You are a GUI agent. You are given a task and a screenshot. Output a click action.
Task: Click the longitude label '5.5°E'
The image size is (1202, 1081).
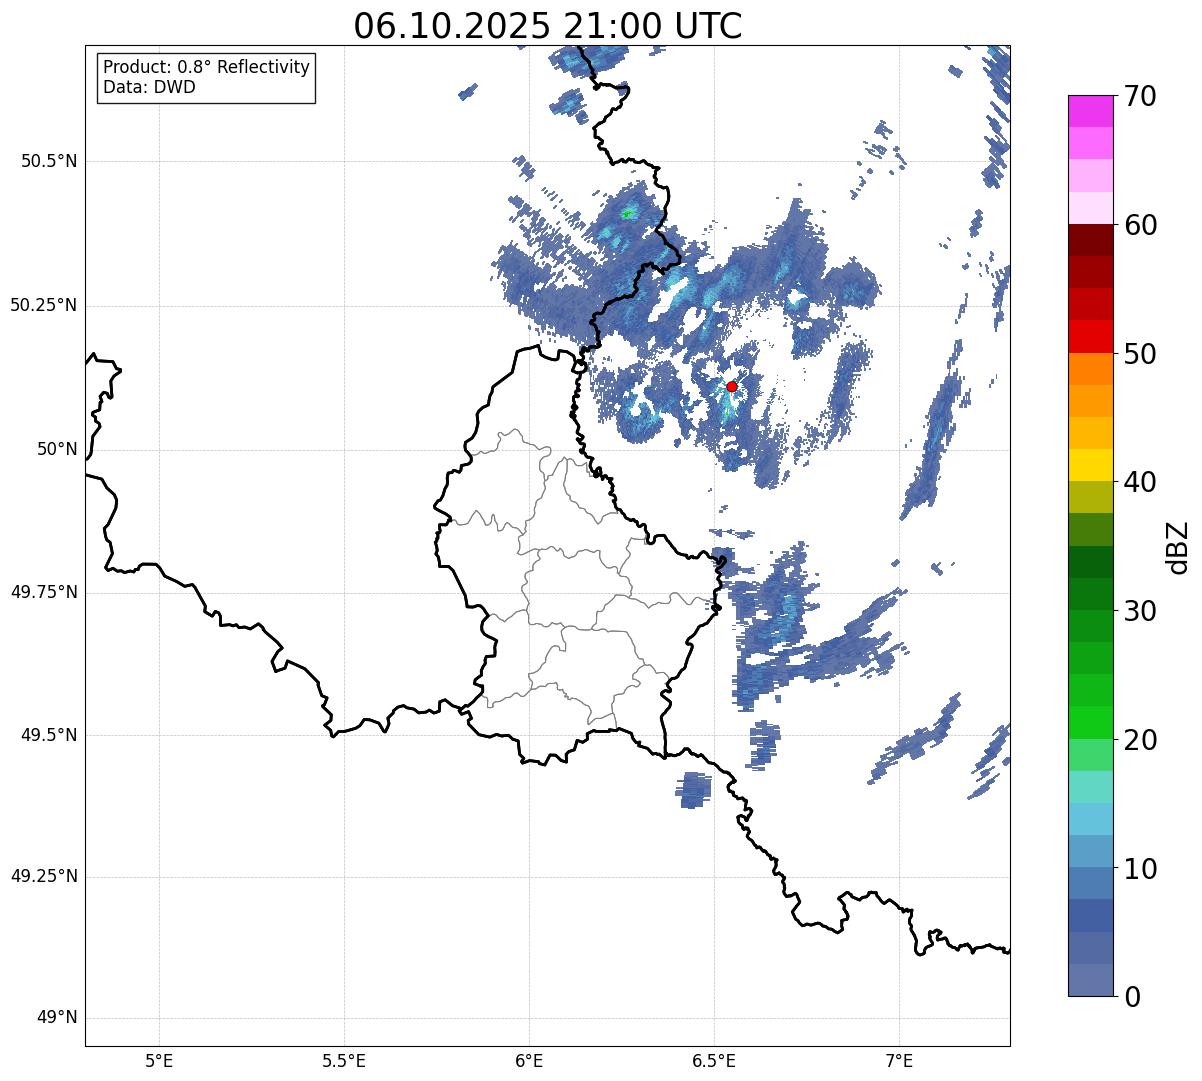[344, 1060]
